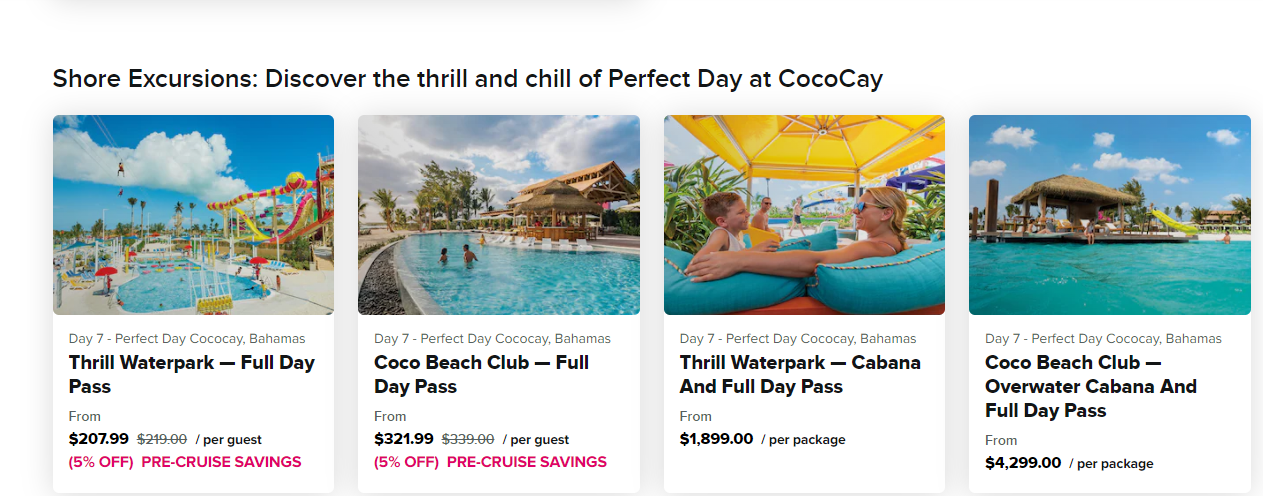
Task: Click the (5% OFF) text on Coco Beach card
Action: pos(406,462)
